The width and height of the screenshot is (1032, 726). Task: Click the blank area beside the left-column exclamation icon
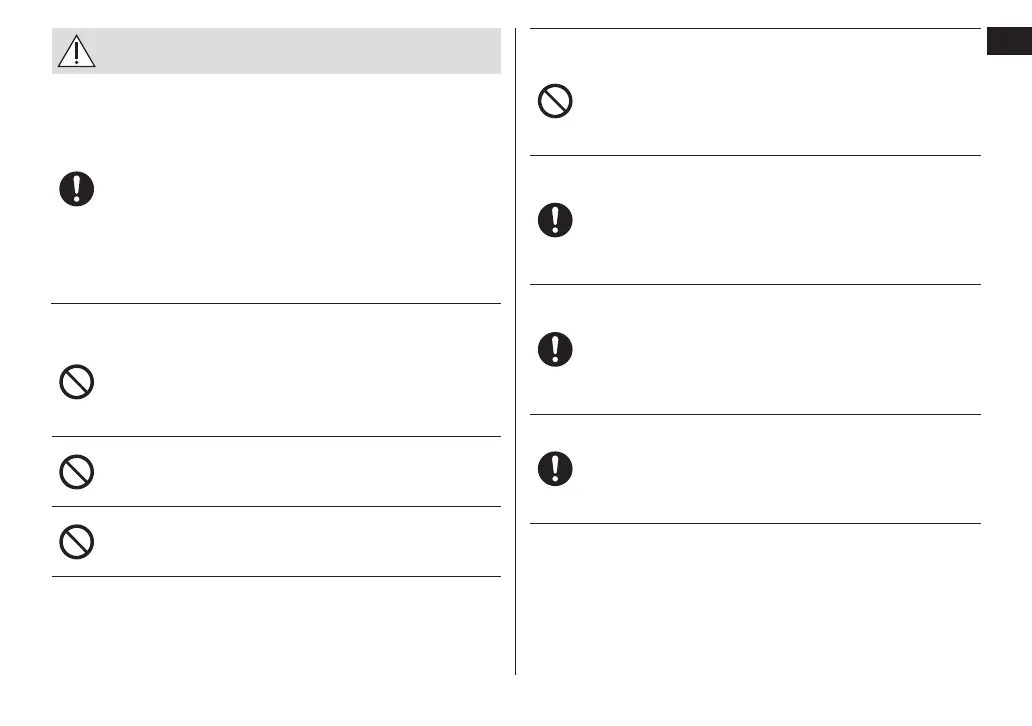[x=300, y=190]
